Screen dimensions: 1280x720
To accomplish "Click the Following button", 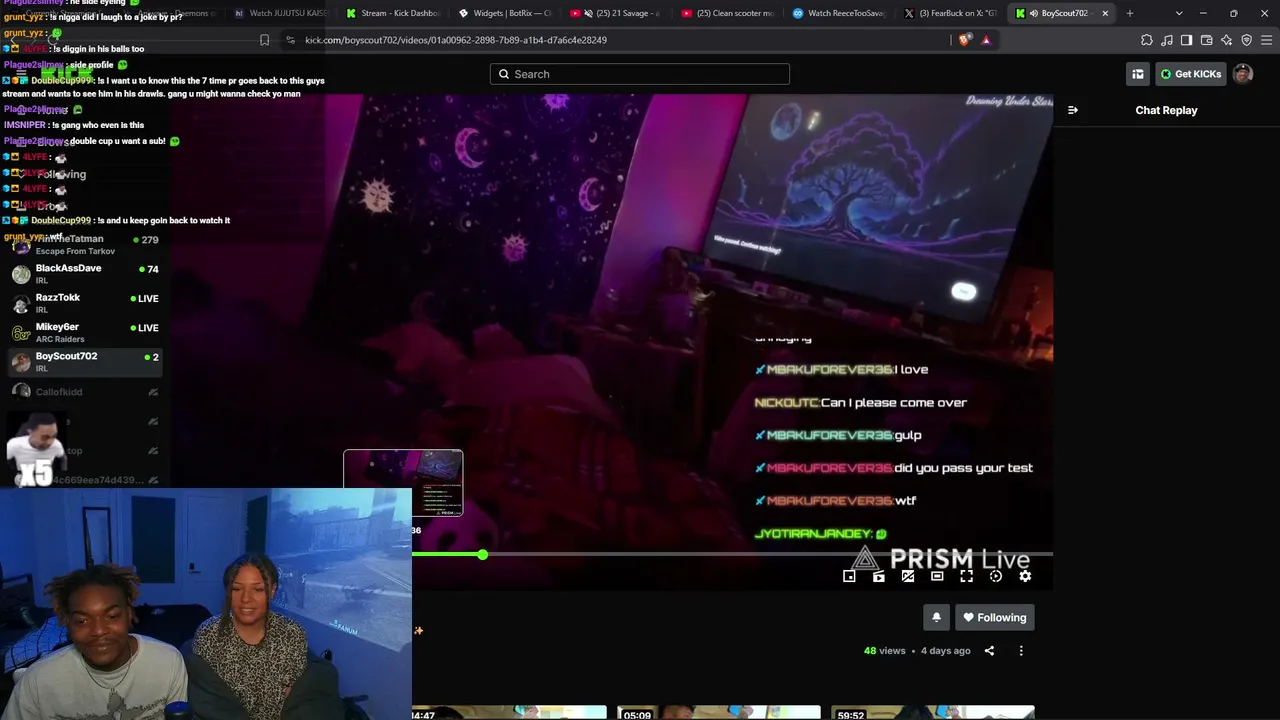I will 994,617.
